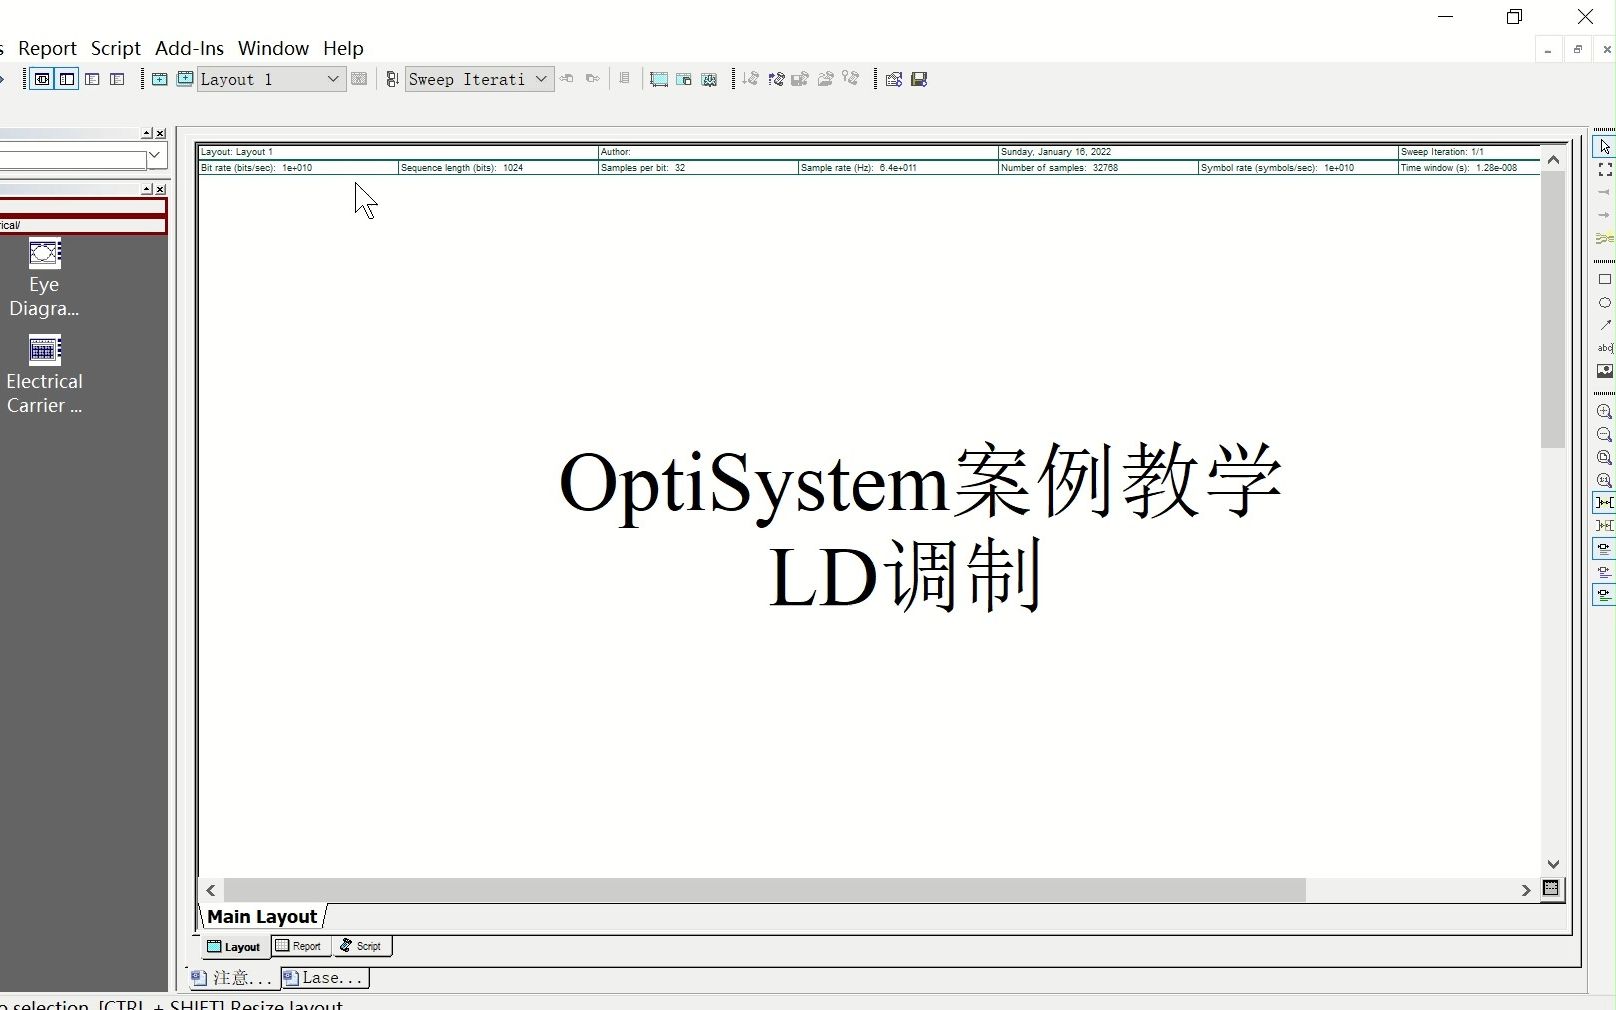Image resolution: width=1616 pixels, height=1010 pixels.
Task: Choose the Zoom Out tool
Action: (x=1605, y=435)
